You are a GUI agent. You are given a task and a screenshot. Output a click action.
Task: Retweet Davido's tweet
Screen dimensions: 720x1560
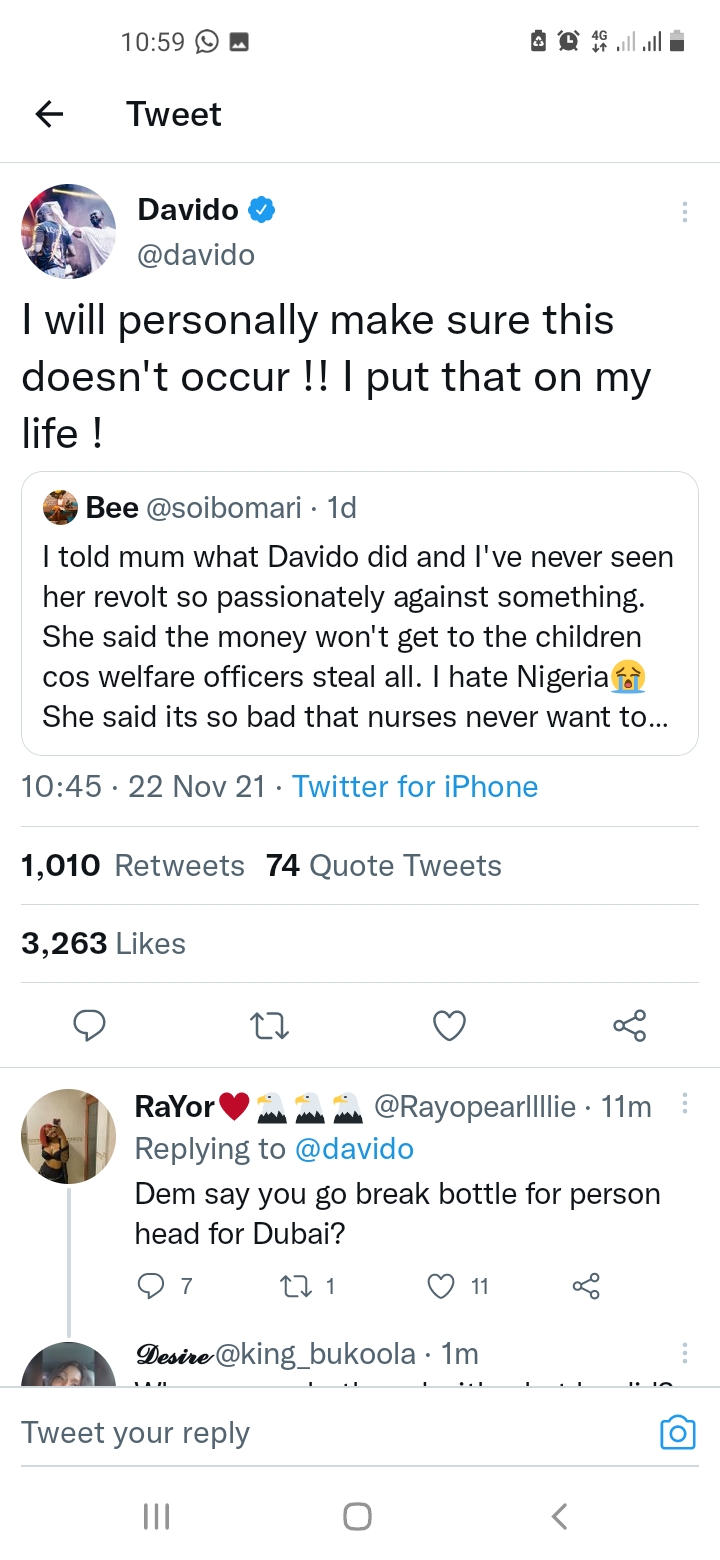click(x=270, y=1025)
